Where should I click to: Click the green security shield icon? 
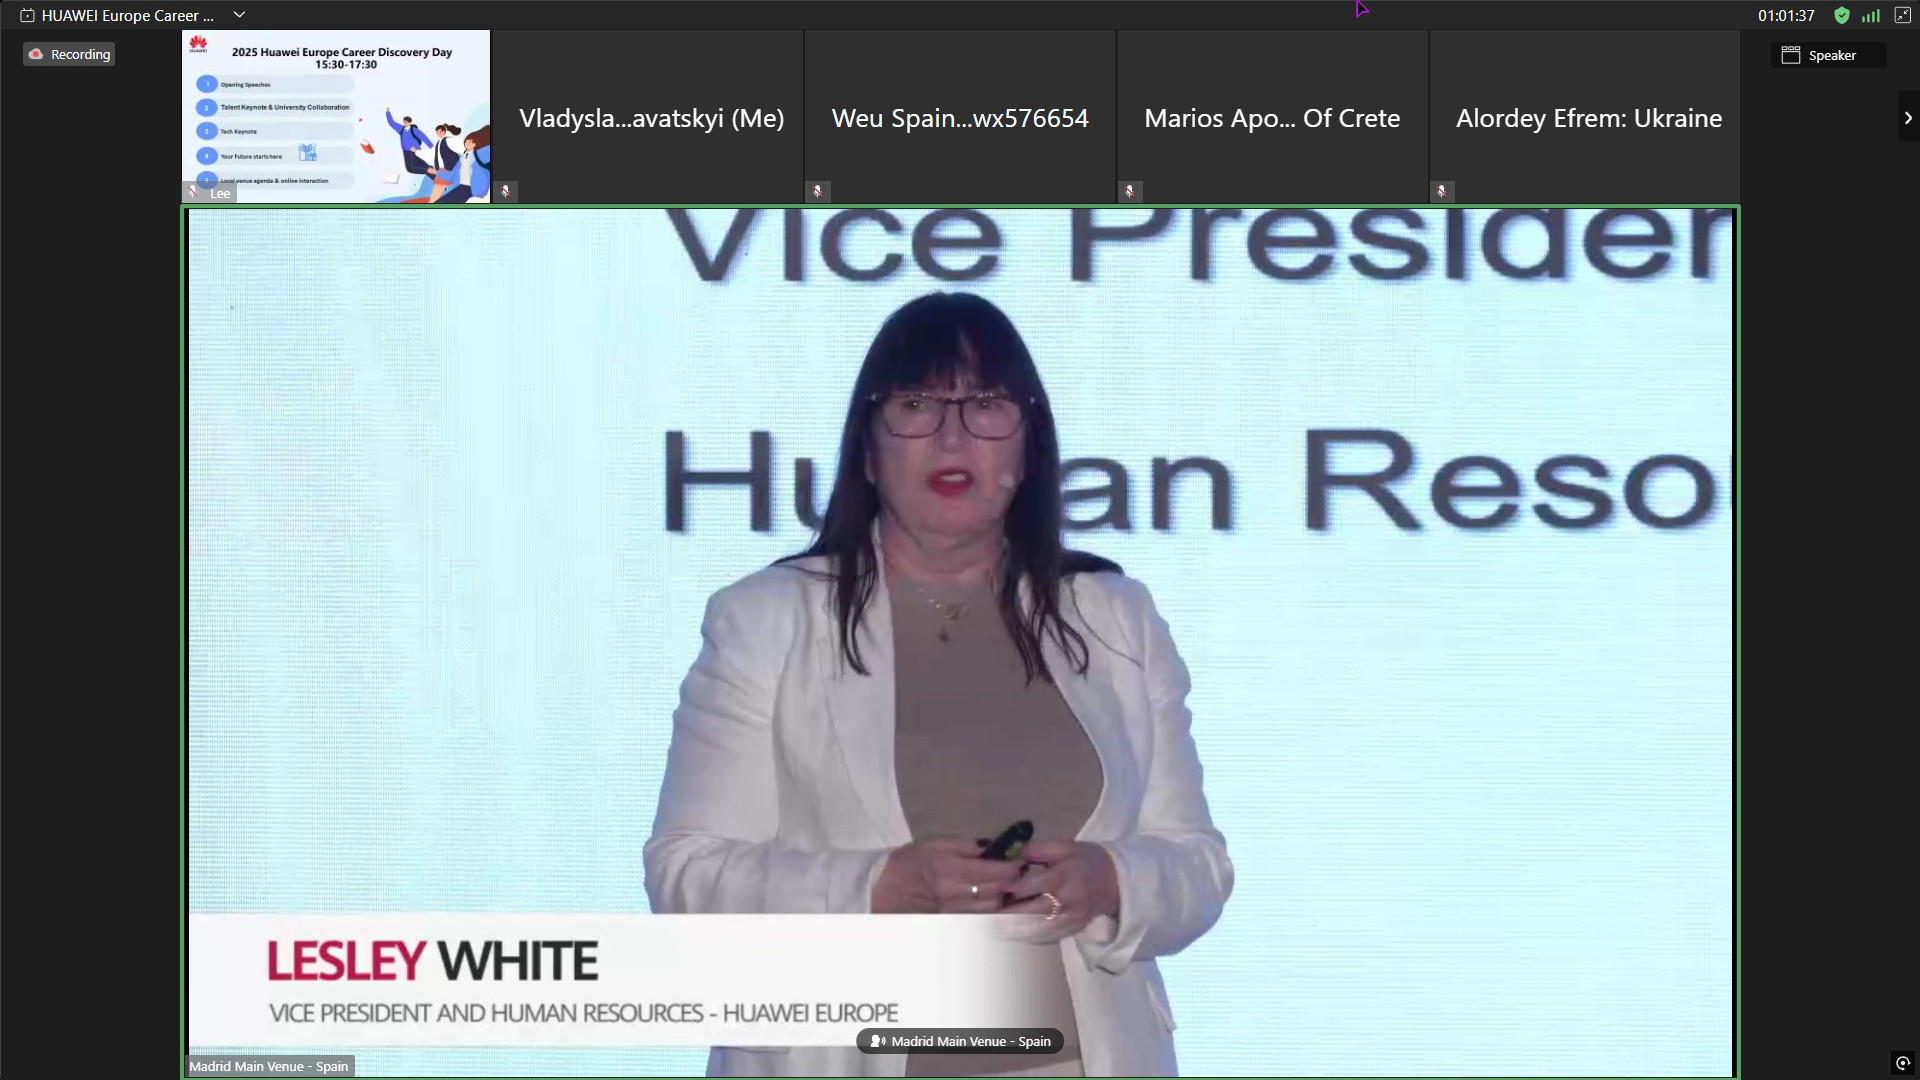click(x=1841, y=15)
